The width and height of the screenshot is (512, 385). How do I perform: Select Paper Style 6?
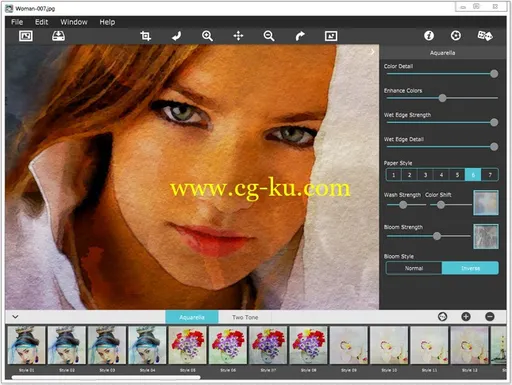point(473,175)
